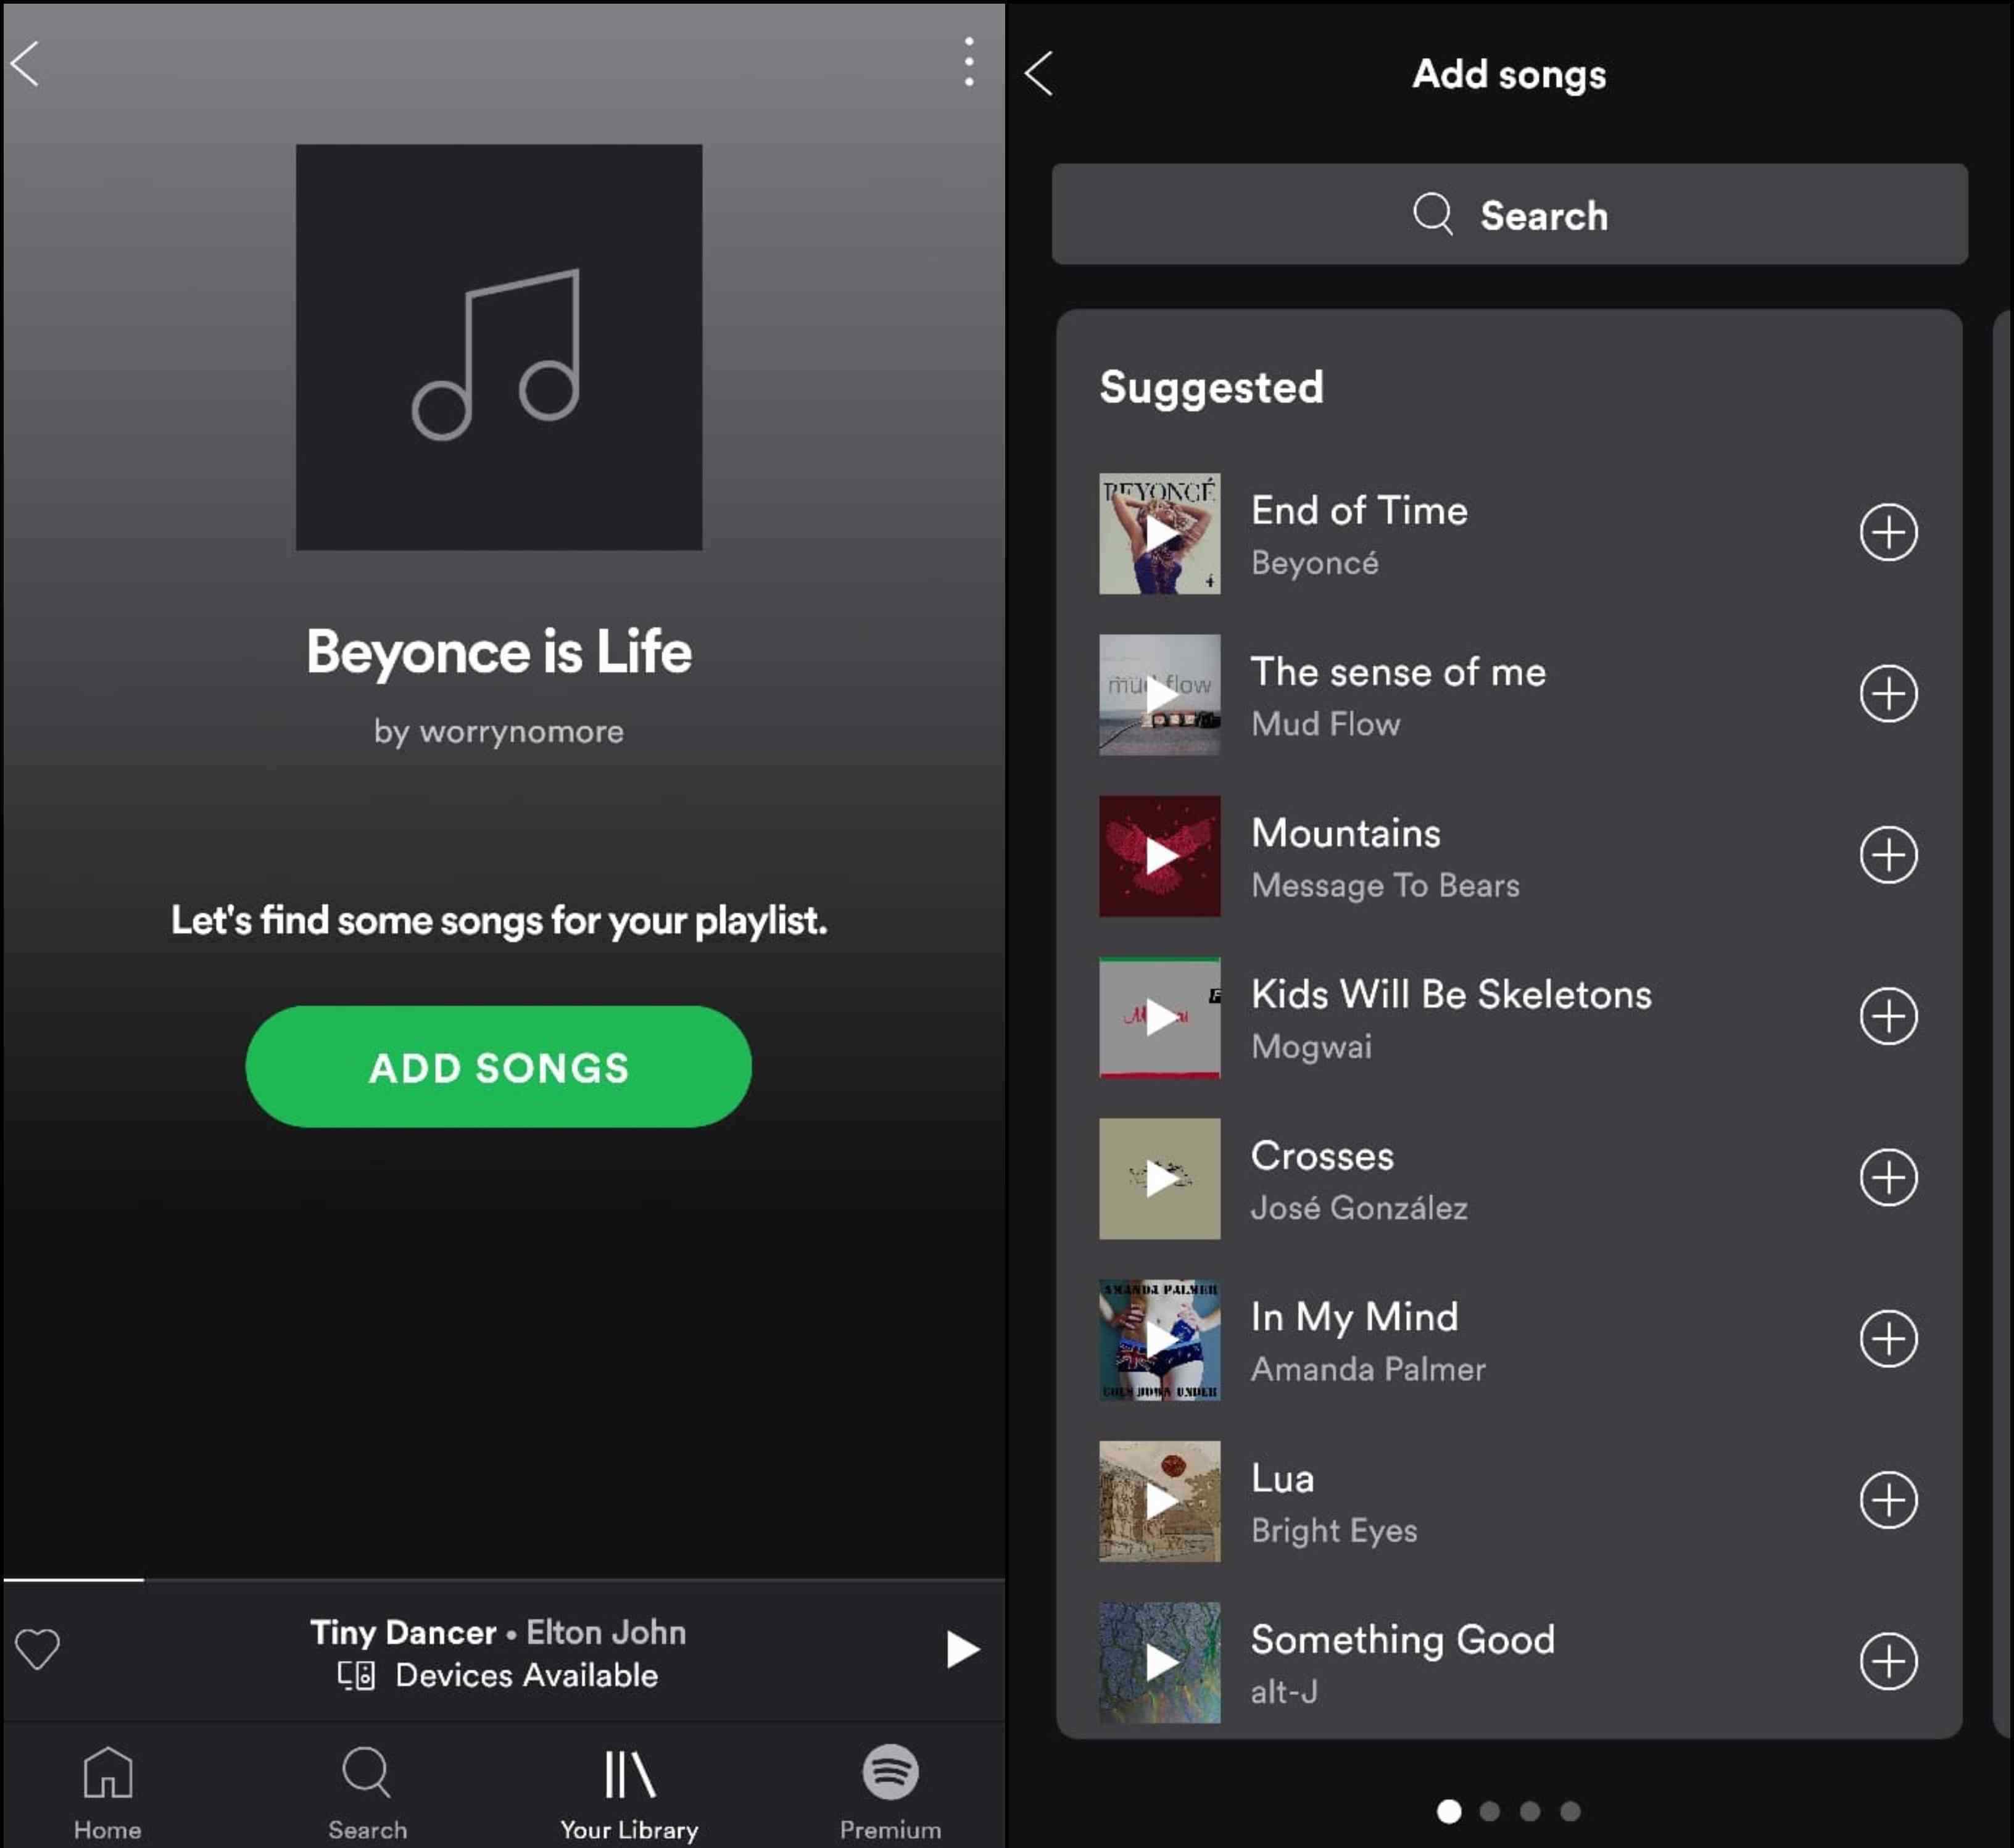Click the 'José González' artist name
2014x1848 pixels.
coord(1359,1208)
